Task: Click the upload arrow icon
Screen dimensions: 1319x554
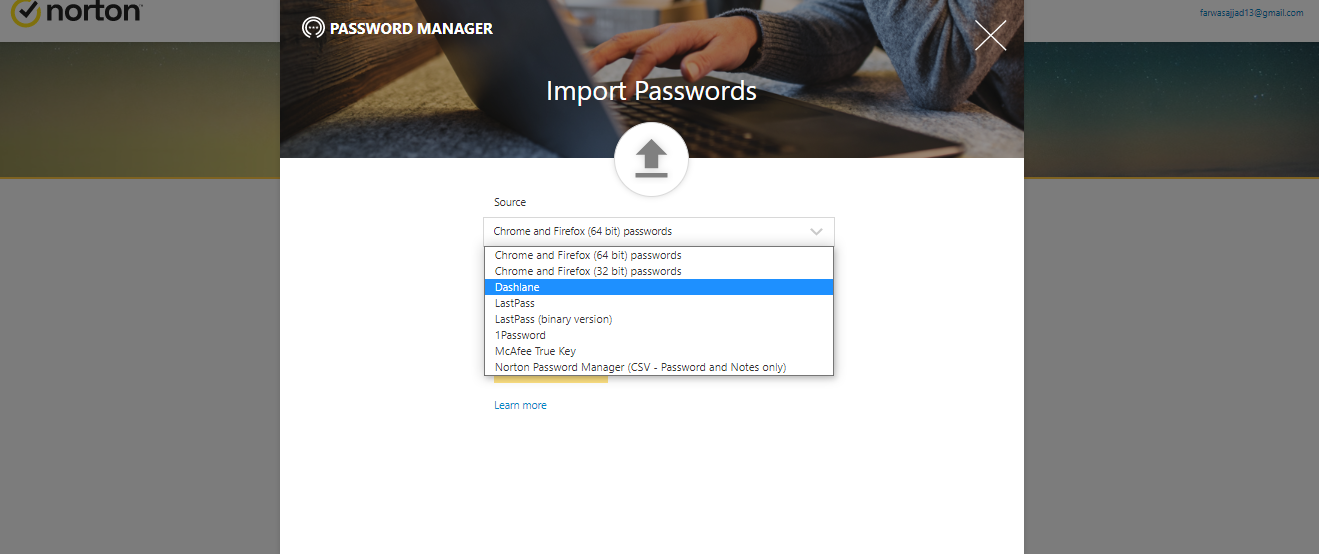Action: pos(651,159)
